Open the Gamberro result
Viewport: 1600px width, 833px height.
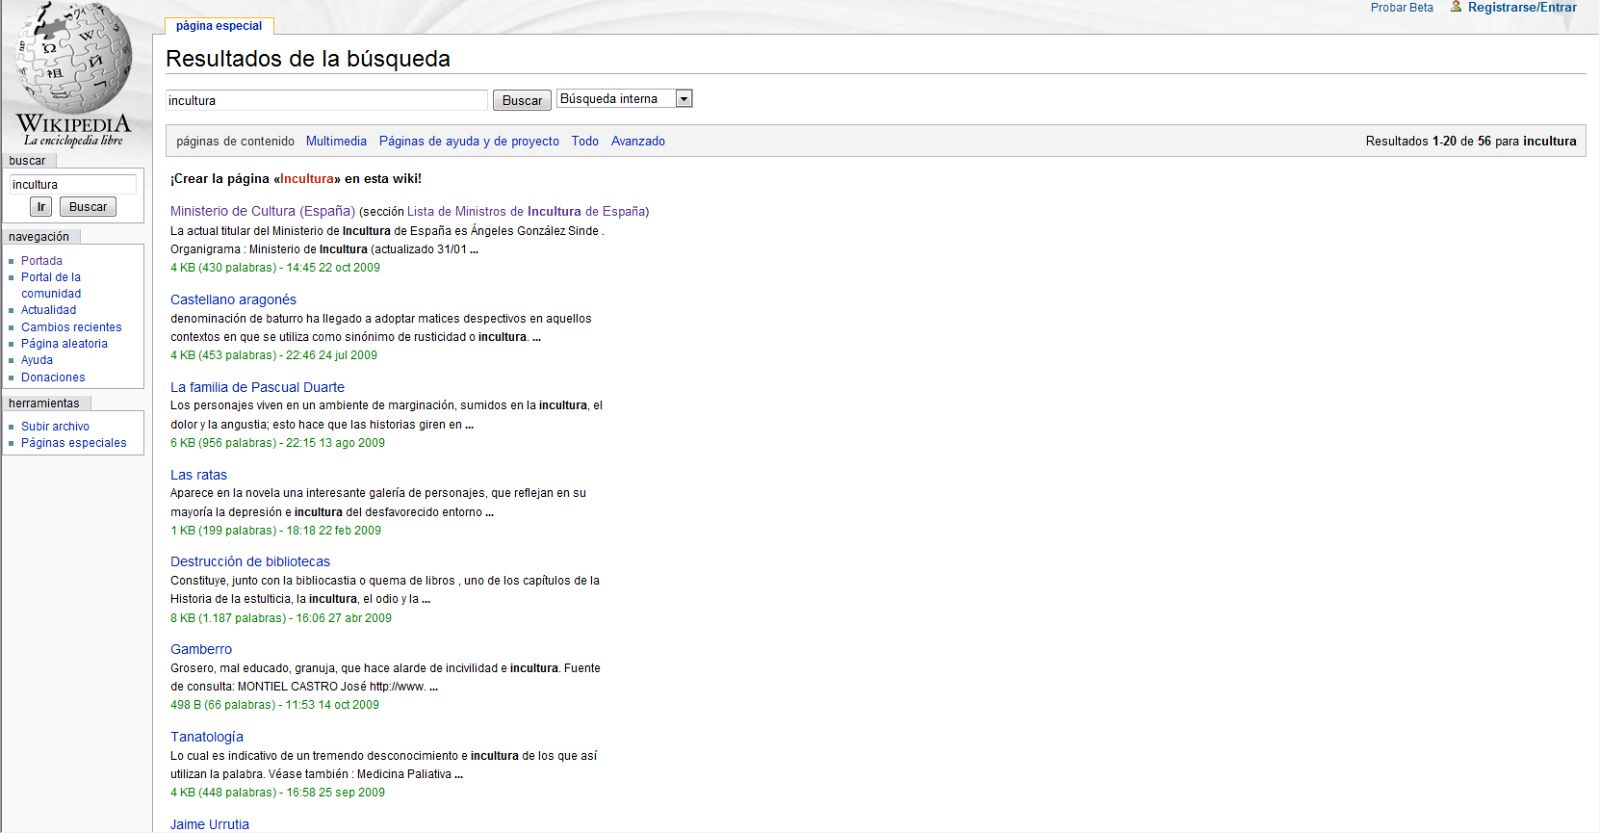(201, 649)
